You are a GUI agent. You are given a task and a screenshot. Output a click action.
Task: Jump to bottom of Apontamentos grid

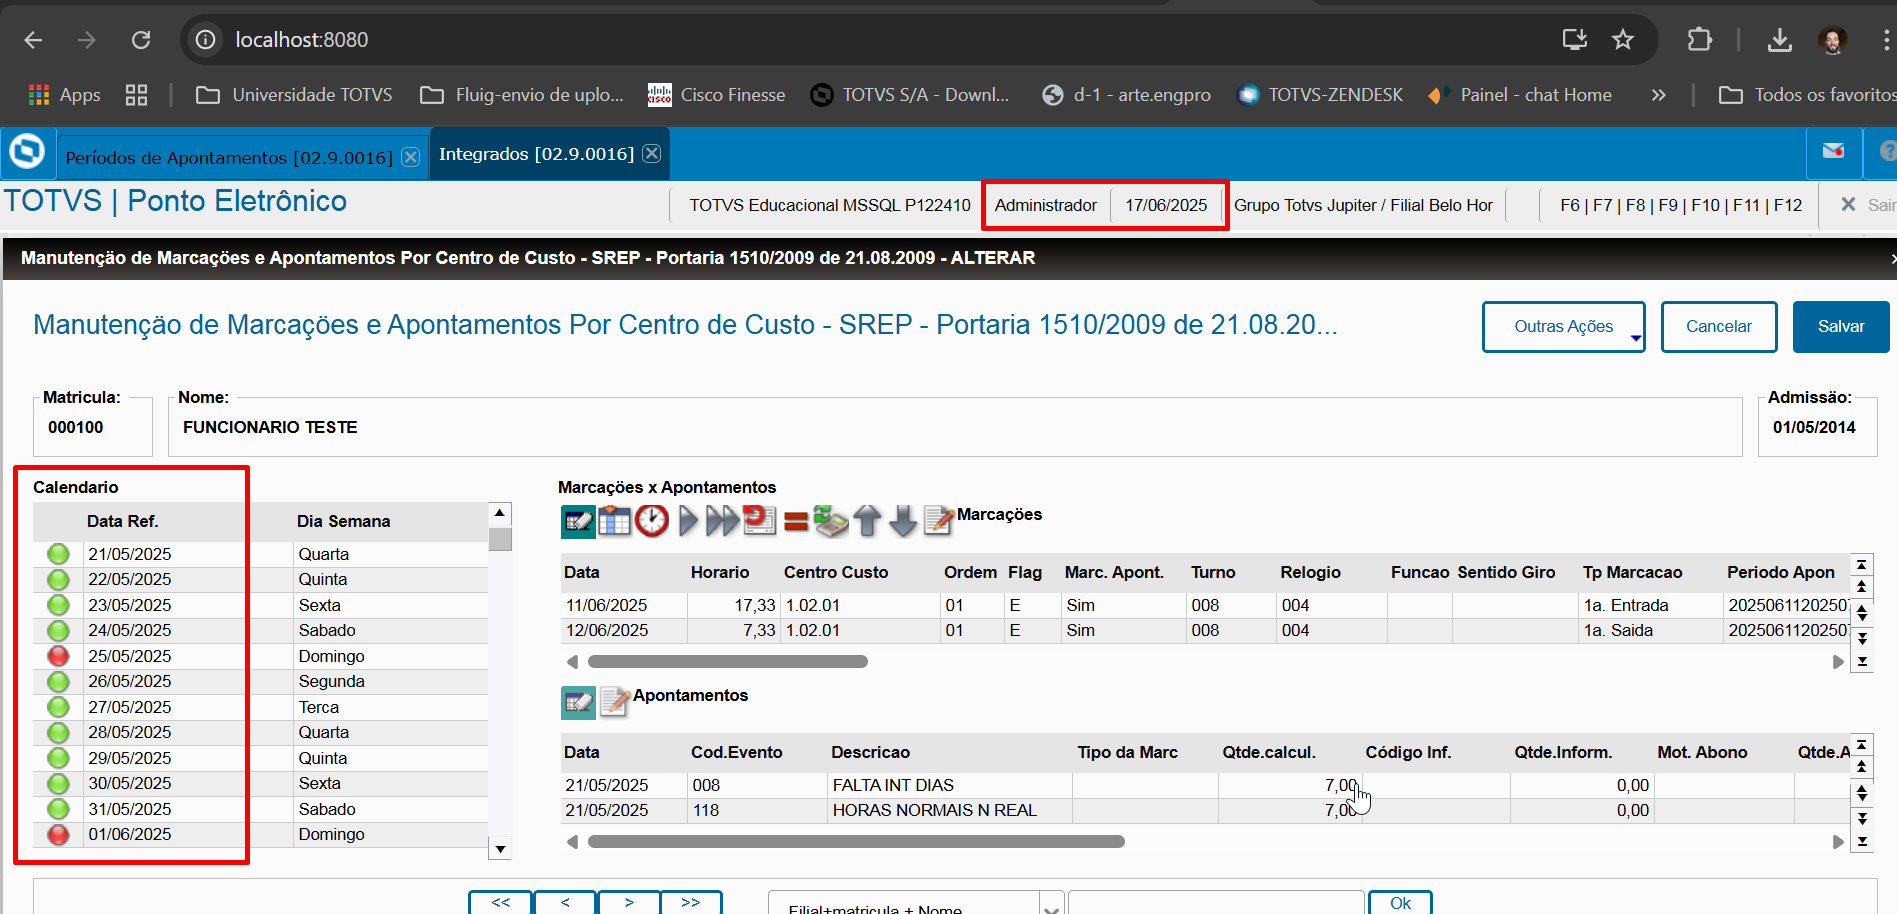pyautogui.click(x=1862, y=842)
